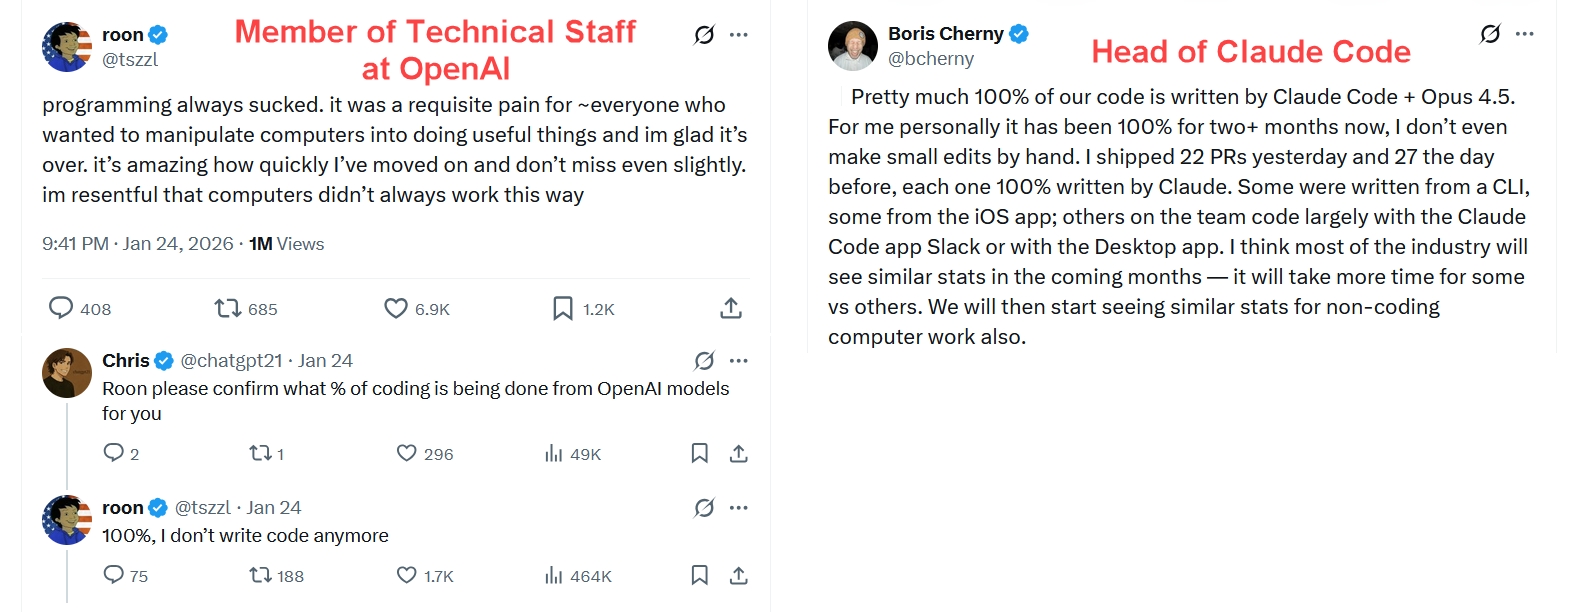
Task: Like roon's main programming tweet
Action: tap(396, 308)
